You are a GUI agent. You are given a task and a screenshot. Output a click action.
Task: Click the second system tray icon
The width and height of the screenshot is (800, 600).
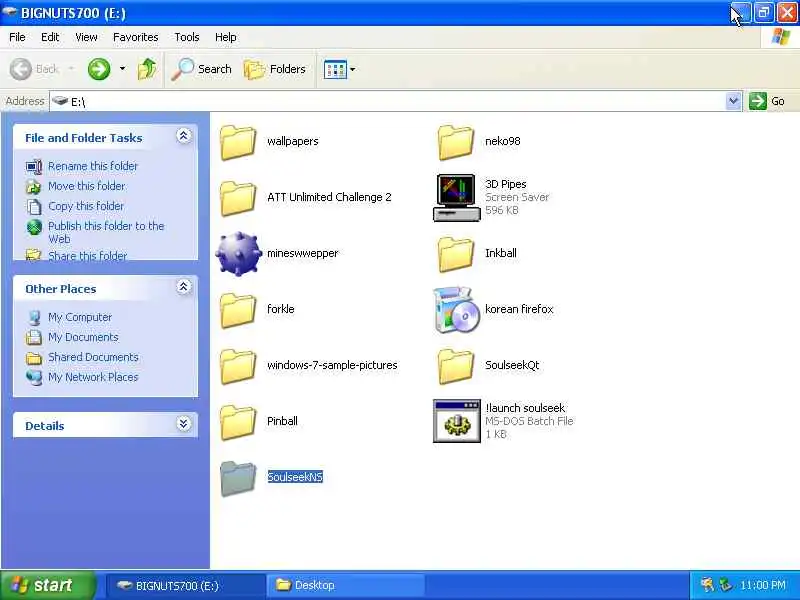click(x=725, y=585)
